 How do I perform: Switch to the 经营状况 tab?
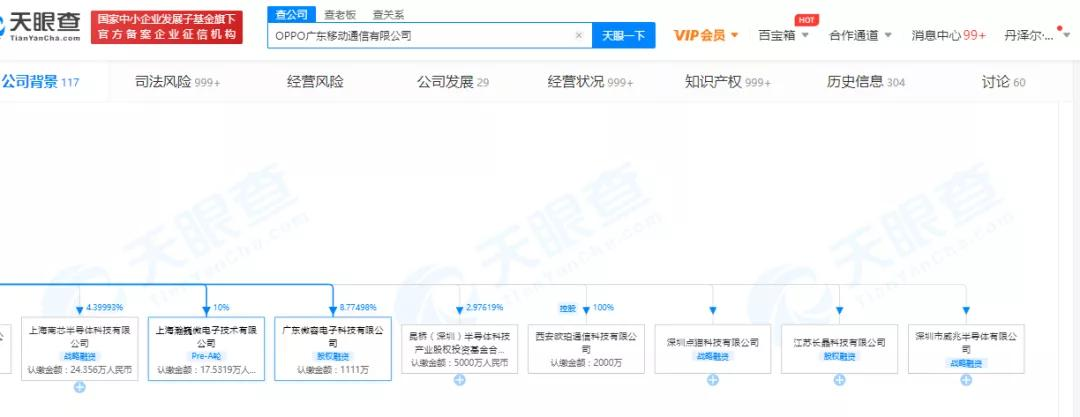(x=590, y=82)
